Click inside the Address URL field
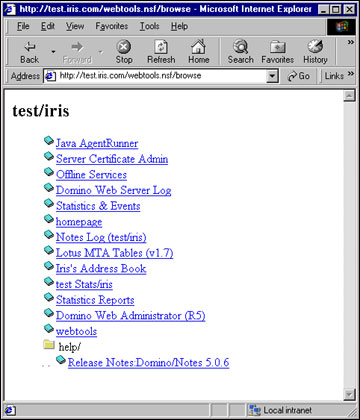Viewport: 360px width, 420px height. [x=163, y=76]
